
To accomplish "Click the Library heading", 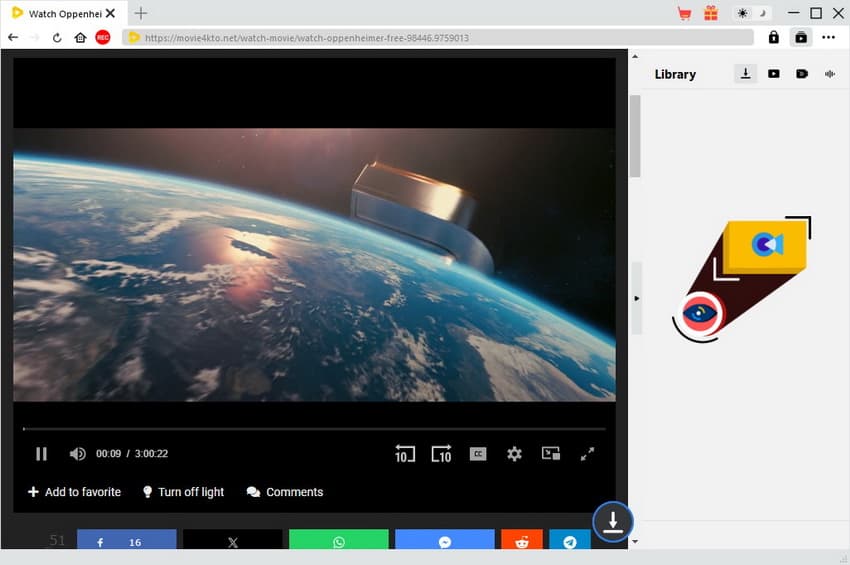I will point(675,74).
